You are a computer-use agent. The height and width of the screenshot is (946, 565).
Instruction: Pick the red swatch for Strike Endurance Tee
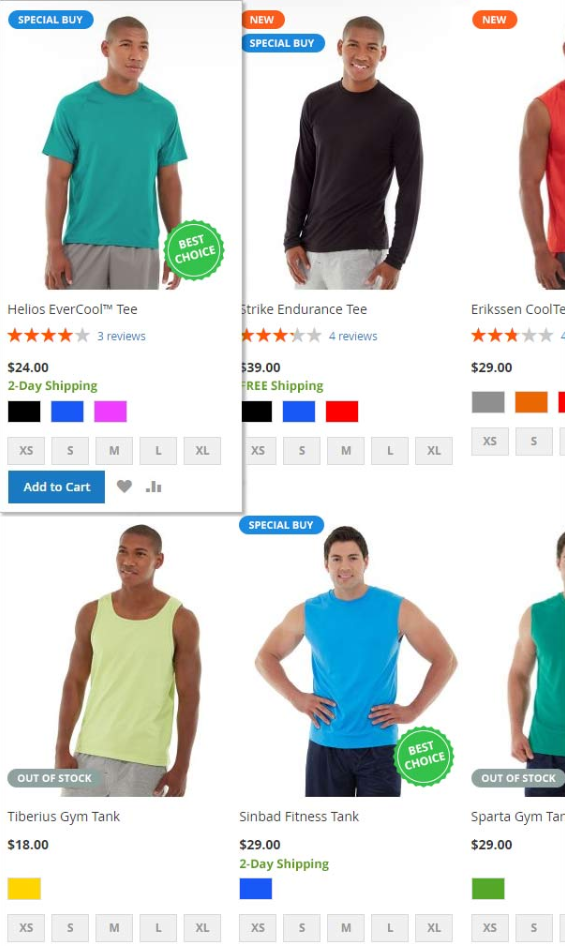click(342, 411)
